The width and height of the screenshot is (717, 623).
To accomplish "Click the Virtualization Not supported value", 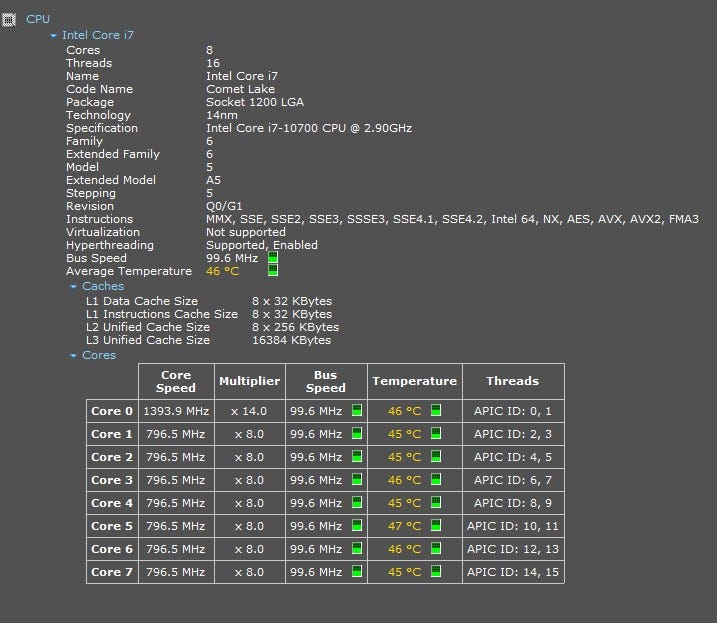I will click(x=246, y=232).
